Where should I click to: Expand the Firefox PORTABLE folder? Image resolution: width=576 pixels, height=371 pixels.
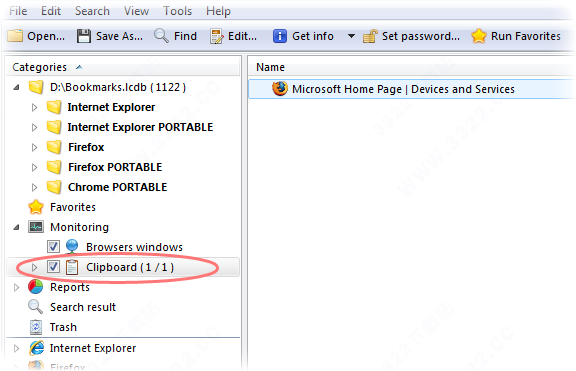click(x=35, y=167)
